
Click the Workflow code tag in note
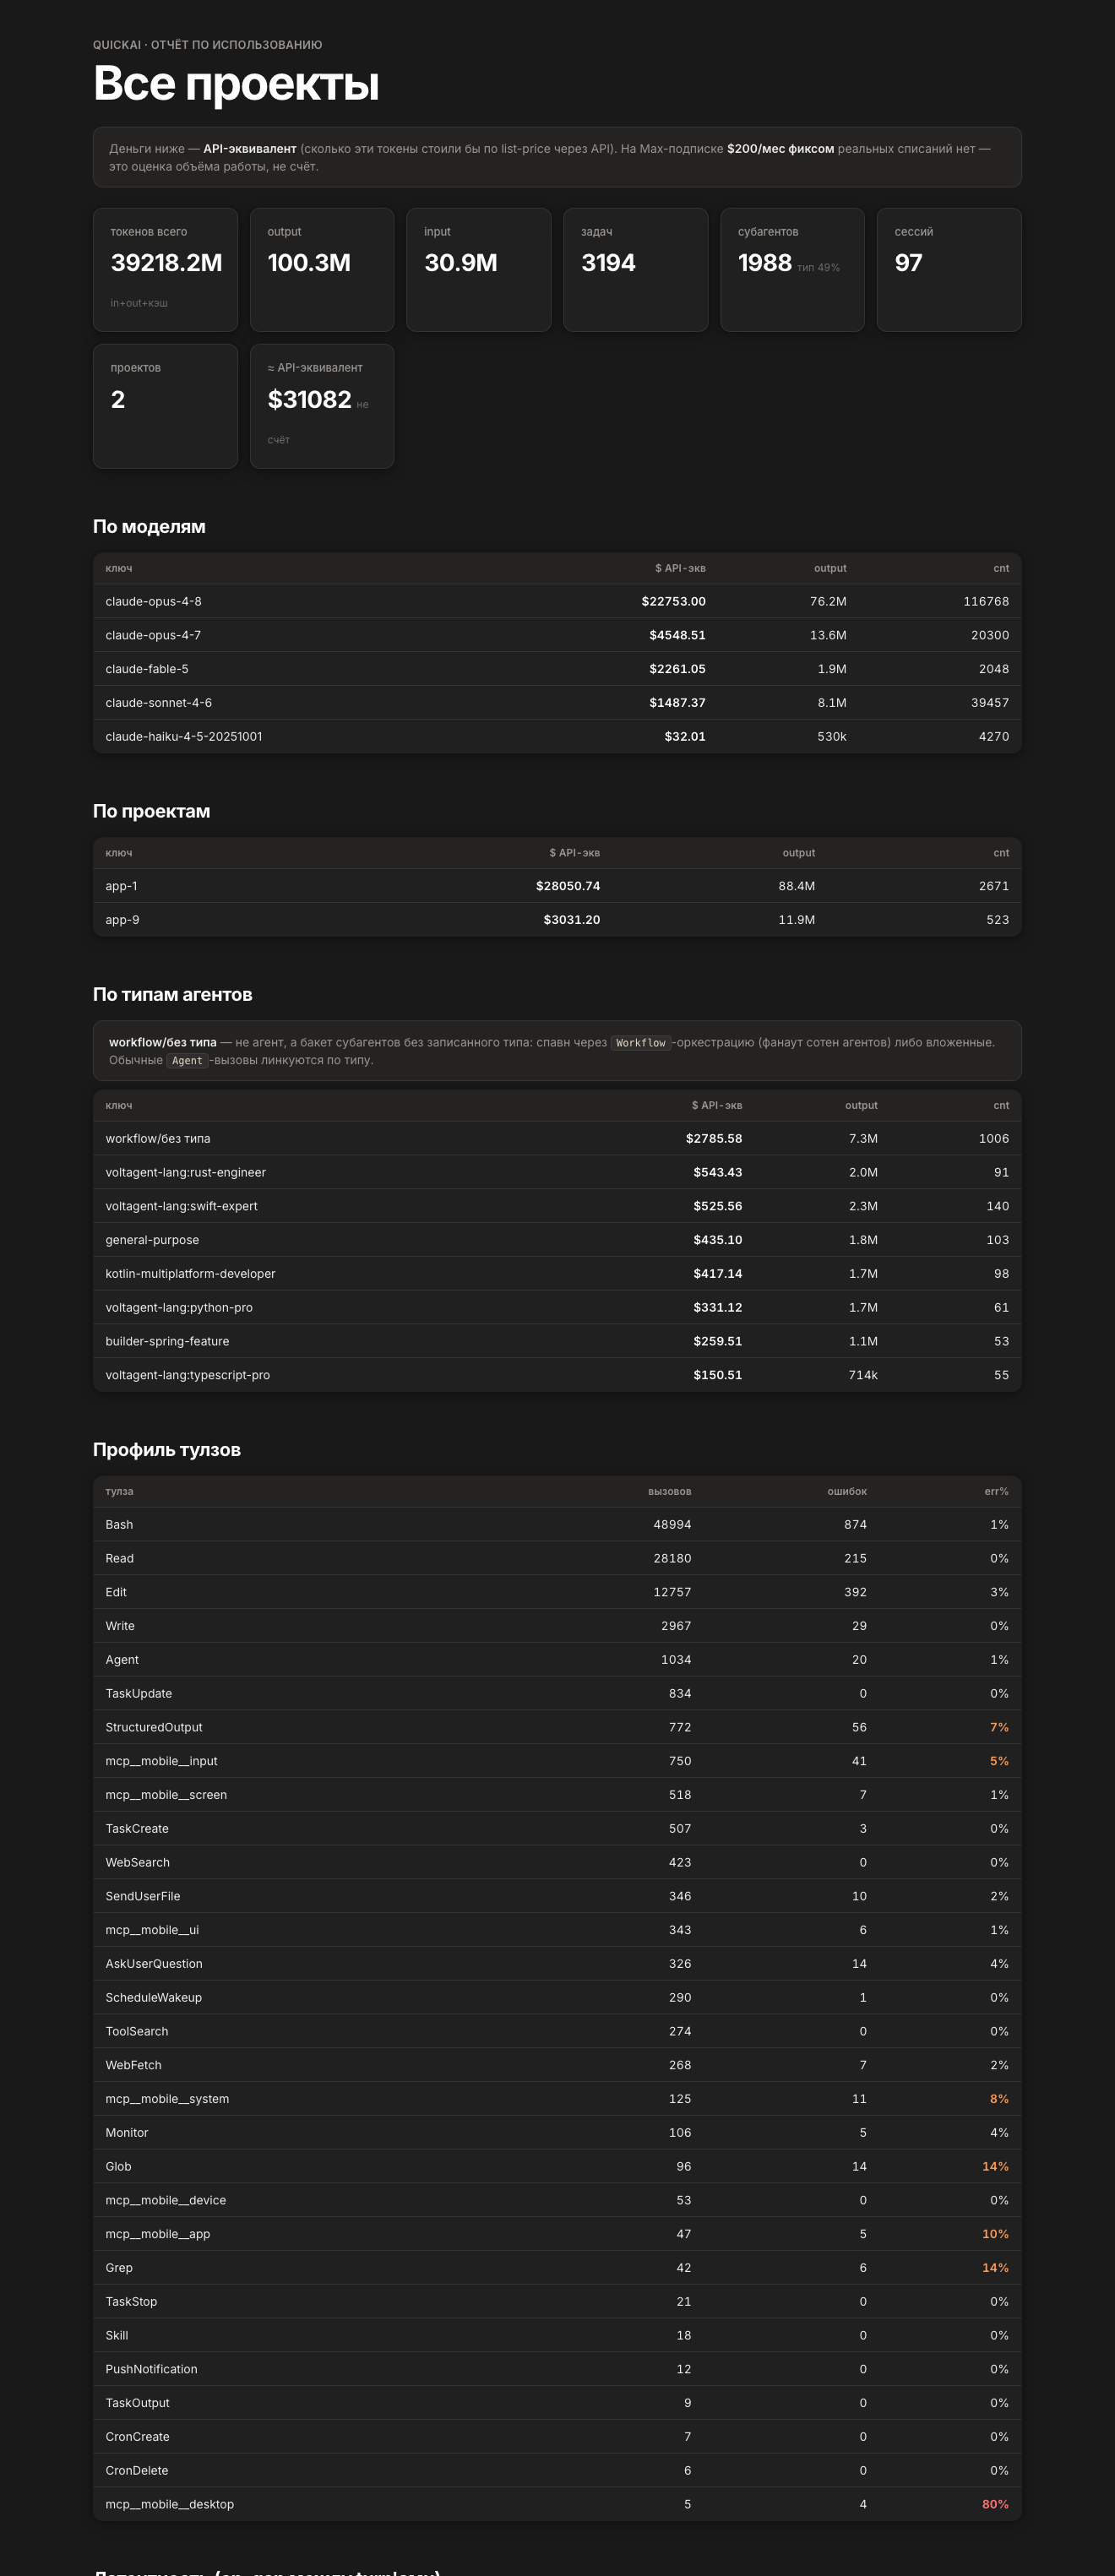(x=640, y=1043)
